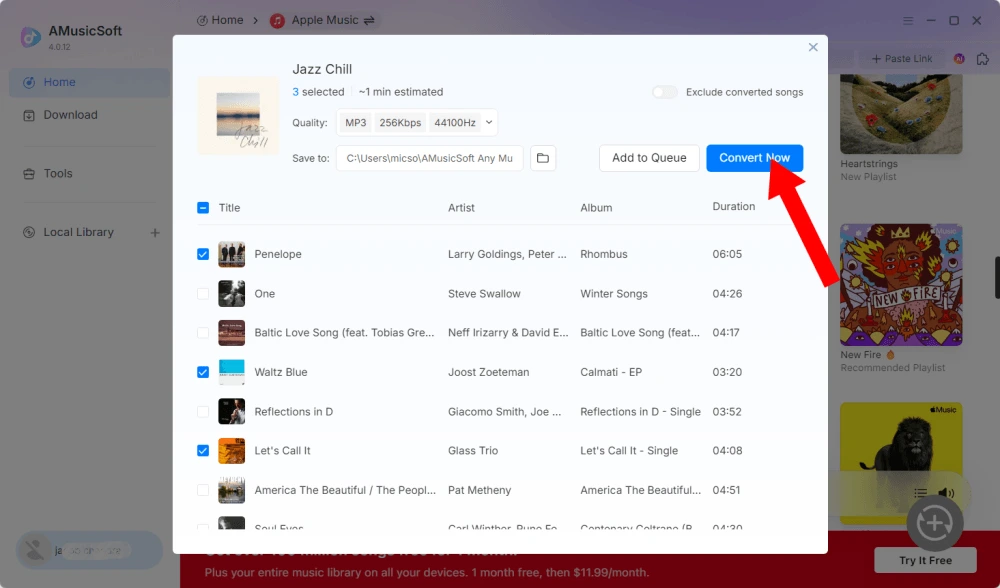Viewport: 1000px width, 588px height.
Task: Open the browse output folder icon
Action: [x=543, y=158]
